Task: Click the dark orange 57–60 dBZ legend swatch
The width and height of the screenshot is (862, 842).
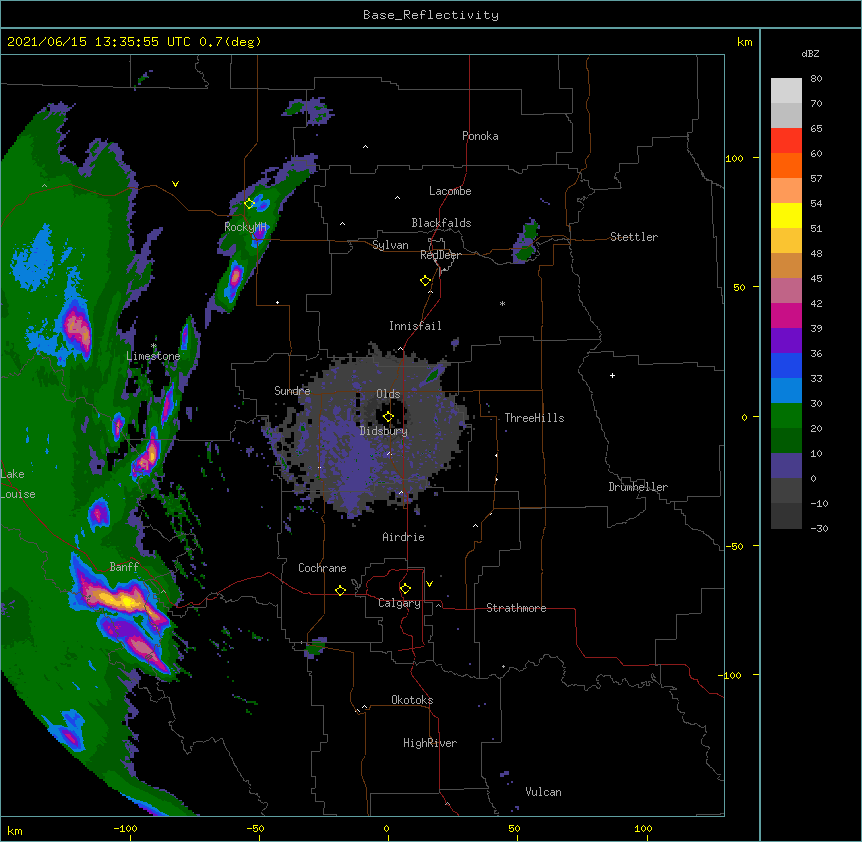Action: click(x=786, y=165)
